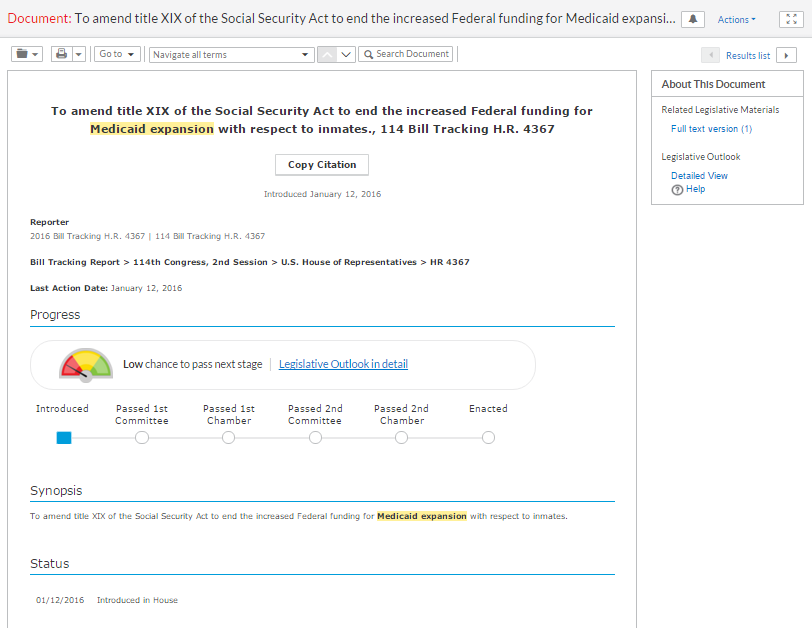812x628 pixels.
Task: Open Navigate all terms combo box
Action: 231,55
